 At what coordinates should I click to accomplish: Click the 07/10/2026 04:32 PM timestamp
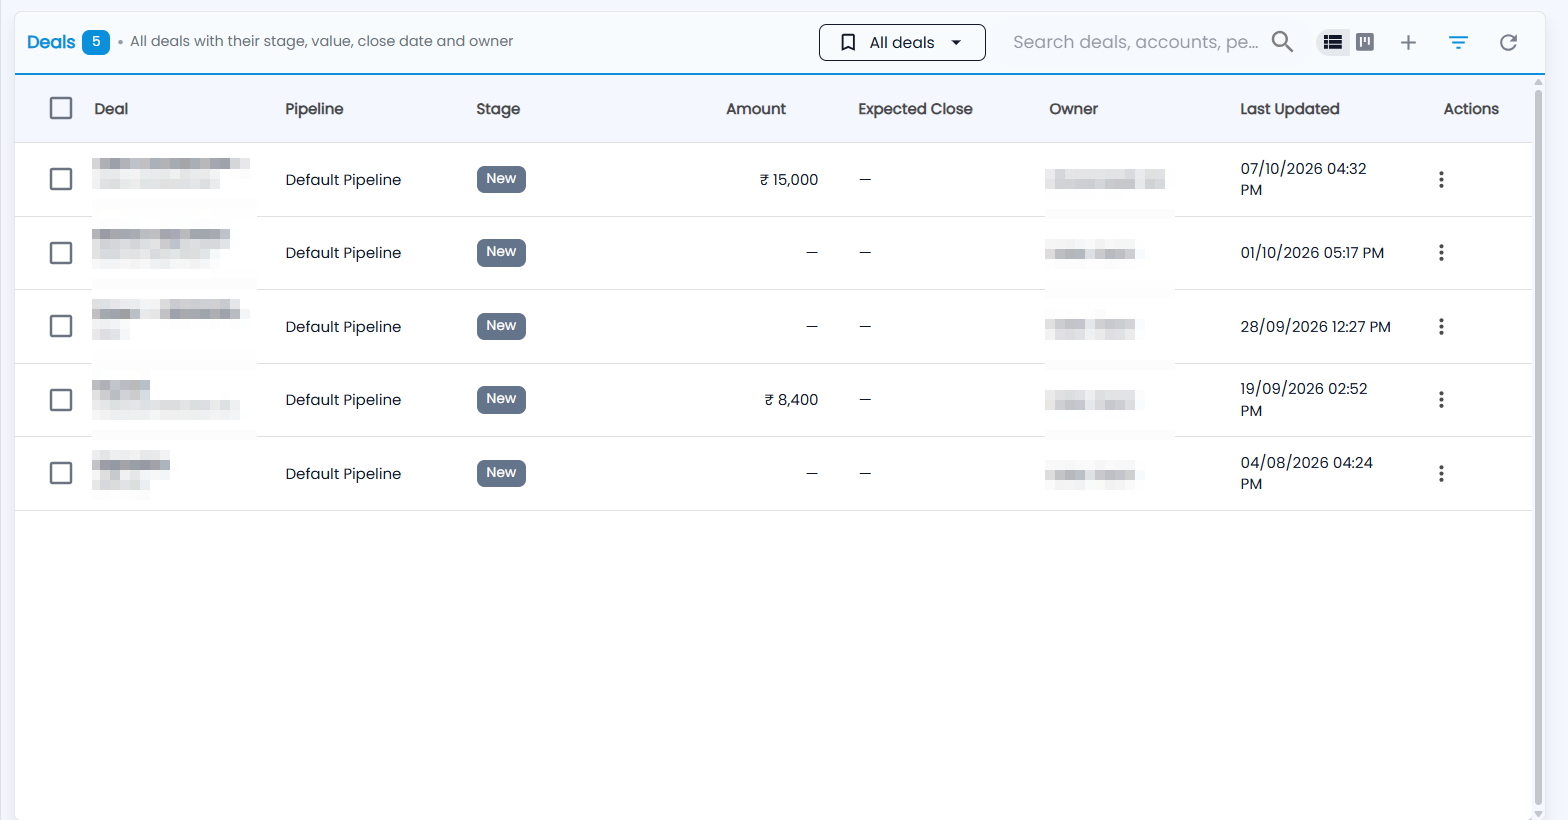click(x=1303, y=179)
